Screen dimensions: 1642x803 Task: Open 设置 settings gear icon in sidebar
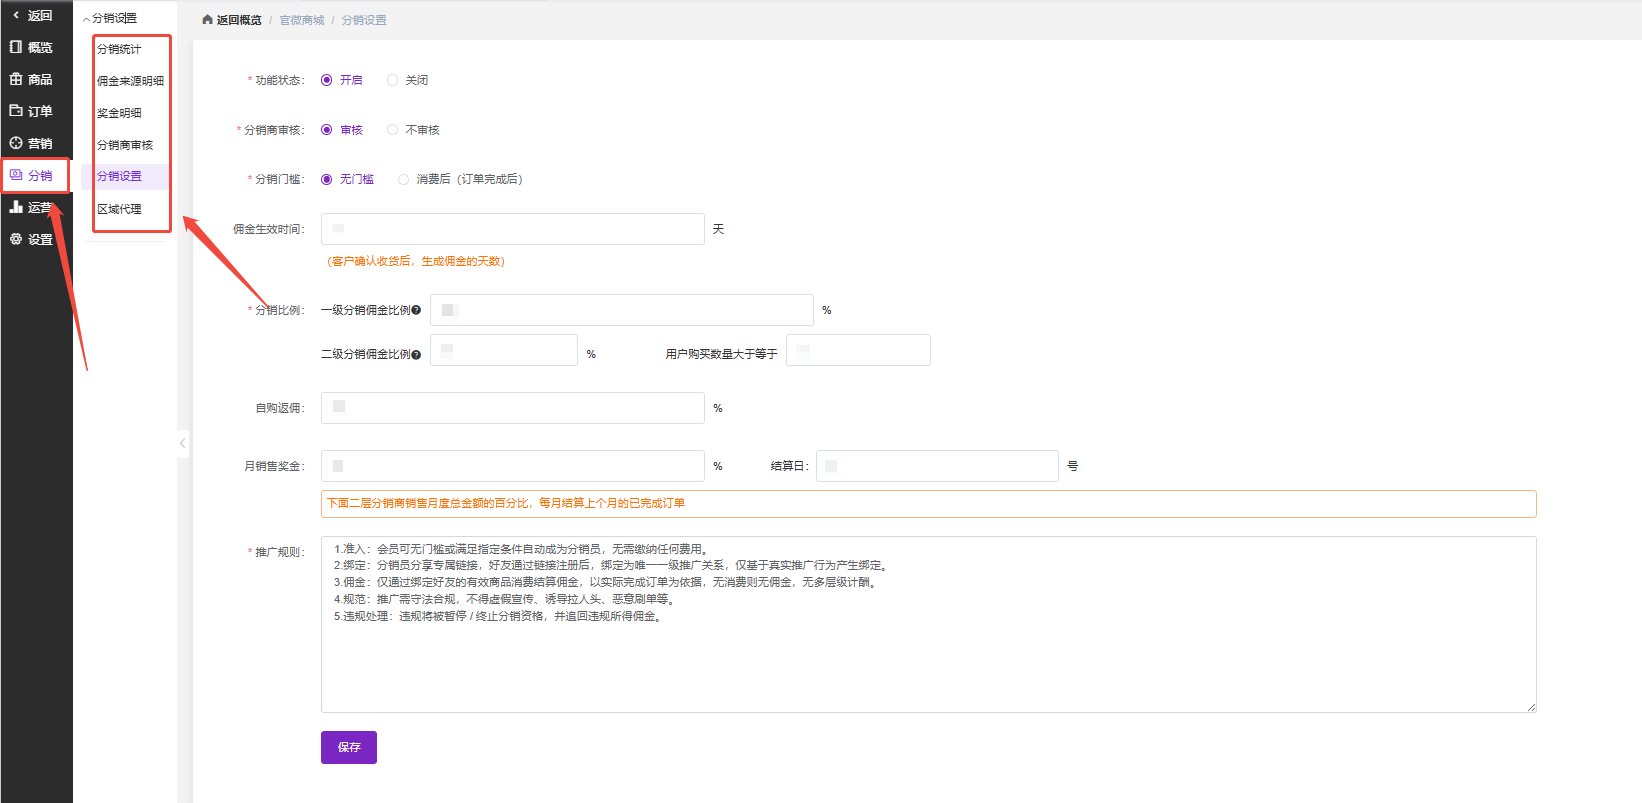pos(16,239)
